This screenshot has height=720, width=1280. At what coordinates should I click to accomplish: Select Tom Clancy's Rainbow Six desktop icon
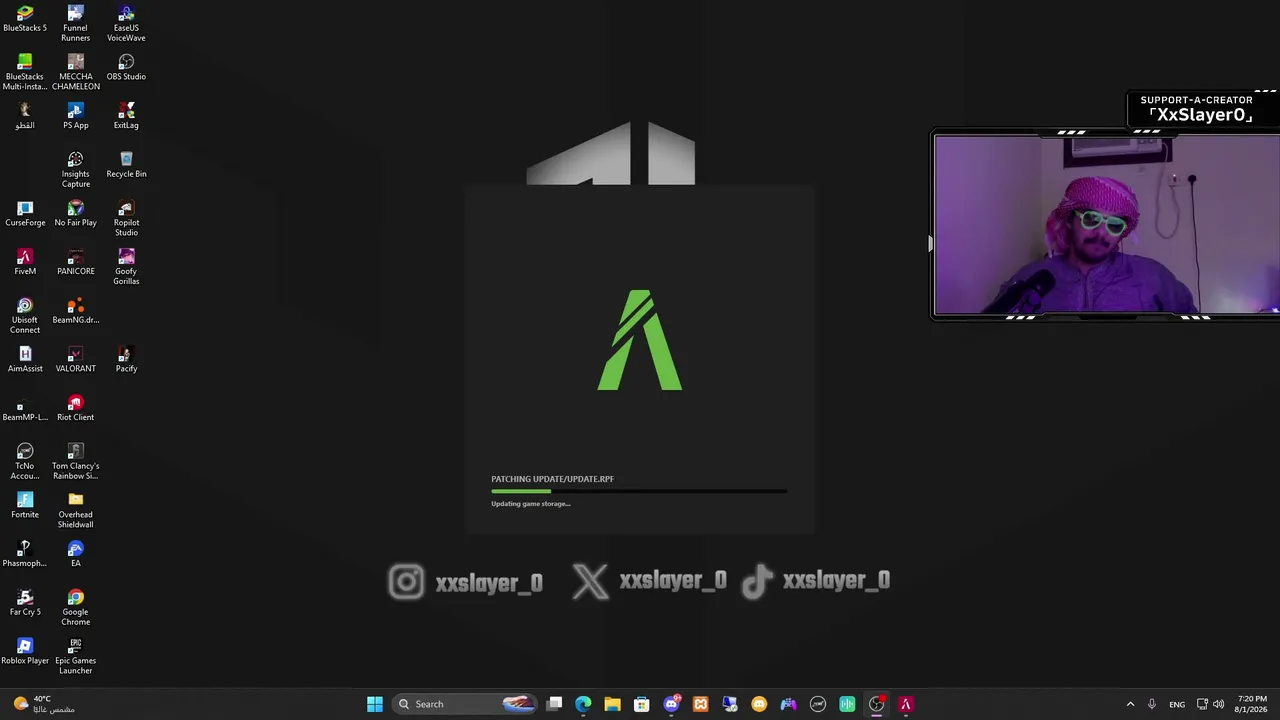pyautogui.click(x=76, y=462)
